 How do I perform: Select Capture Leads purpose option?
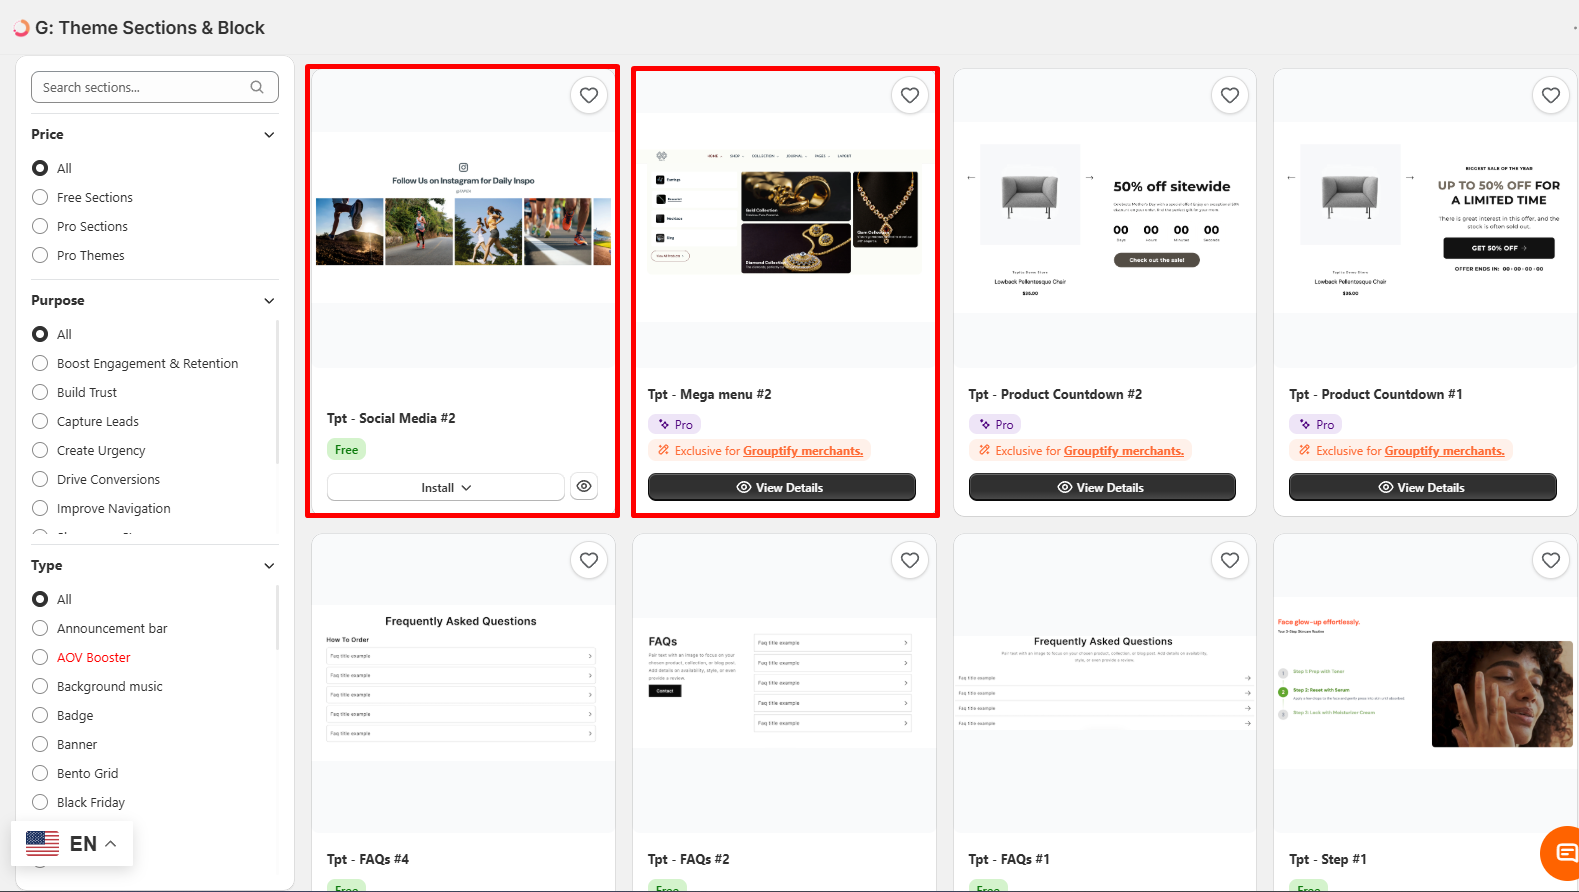pos(40,421)
